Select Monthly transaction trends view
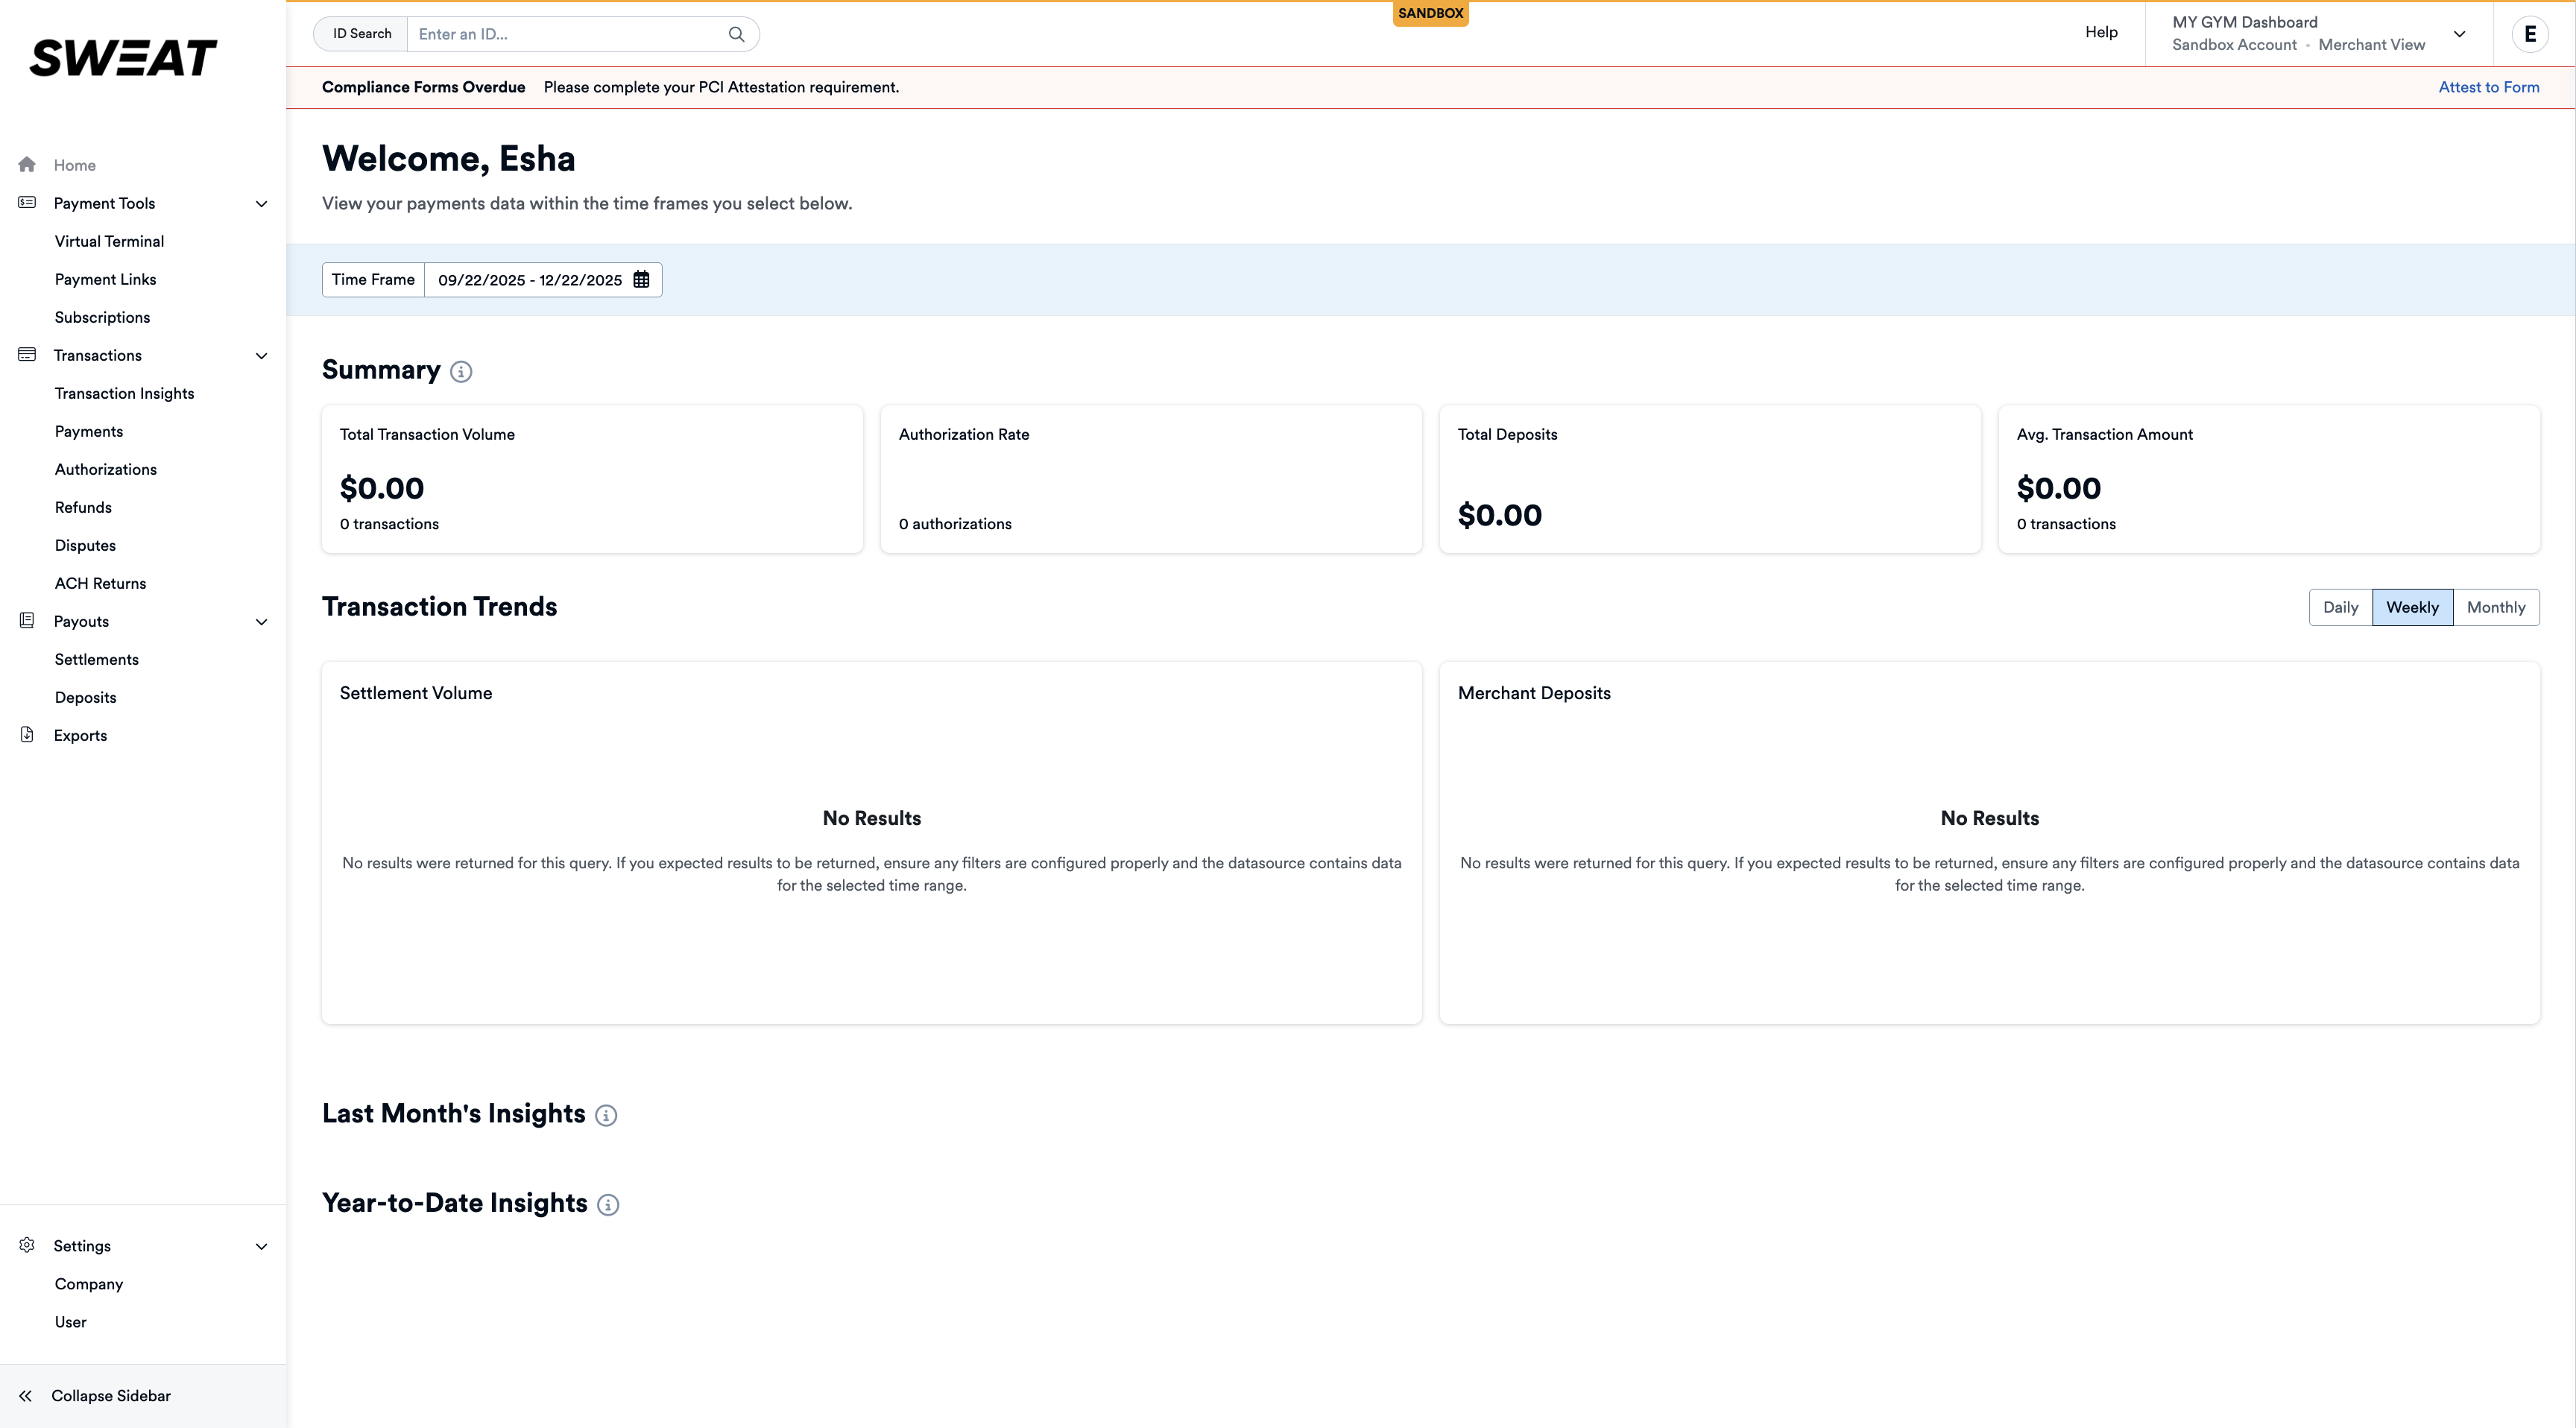 (x=2496, y=607)
